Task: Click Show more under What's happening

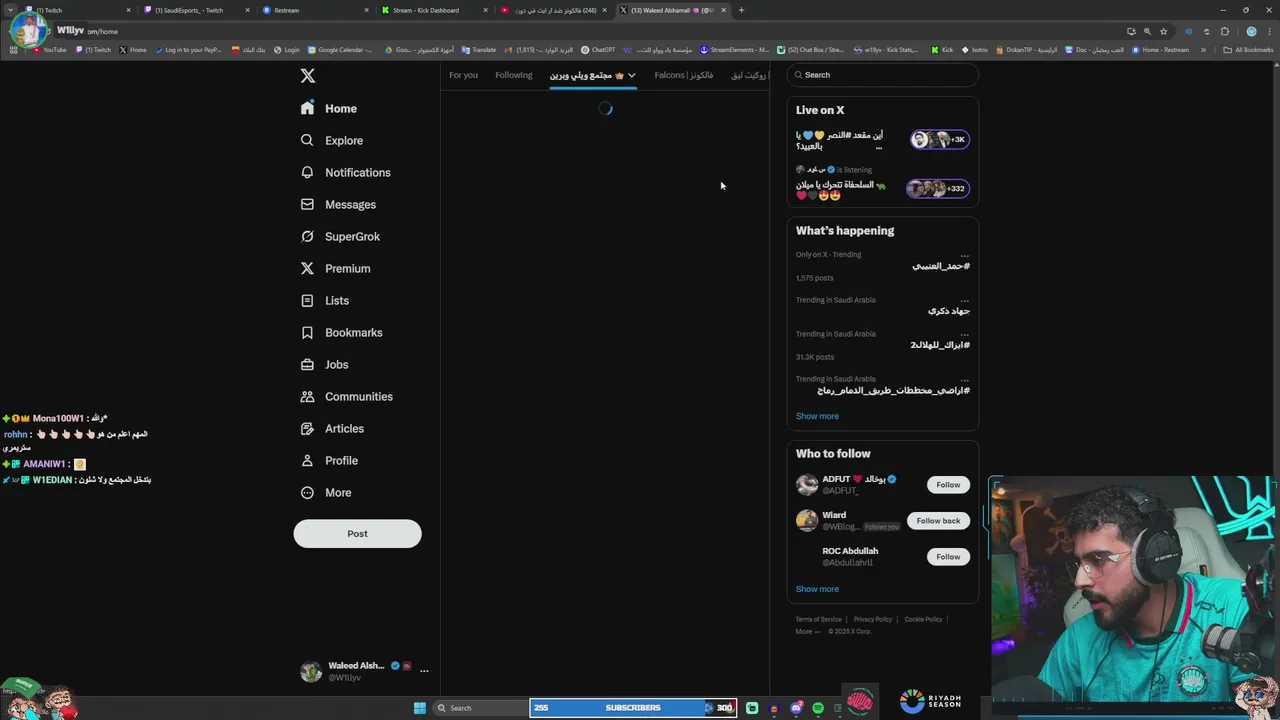Action: click(x=817, y=416)
